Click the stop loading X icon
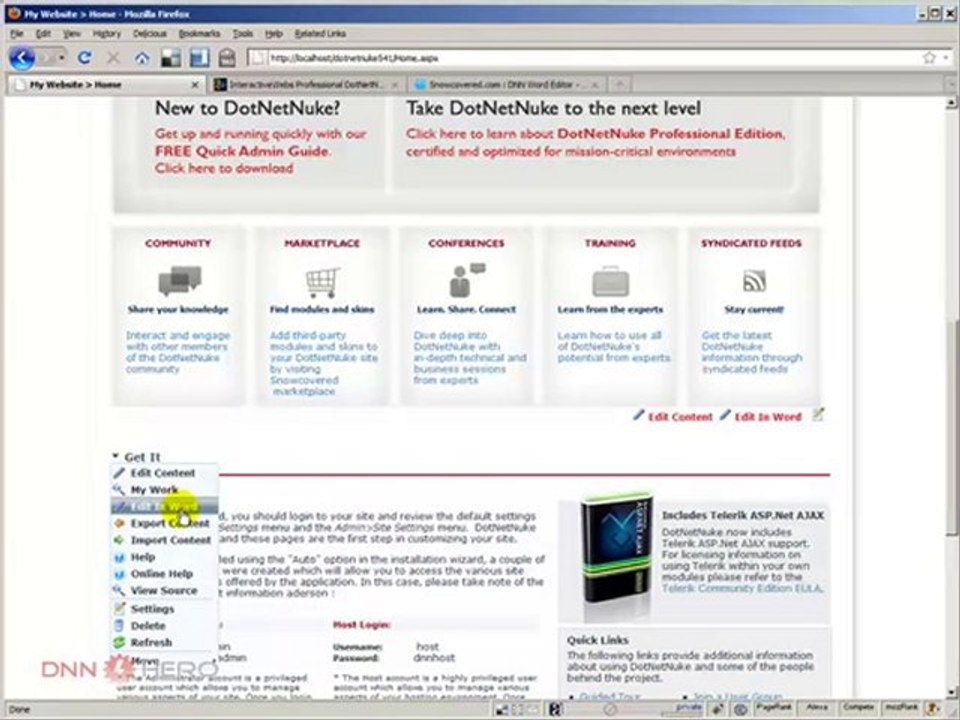The image size is (960, 720). pyautogui.click(x=113, y=58)
